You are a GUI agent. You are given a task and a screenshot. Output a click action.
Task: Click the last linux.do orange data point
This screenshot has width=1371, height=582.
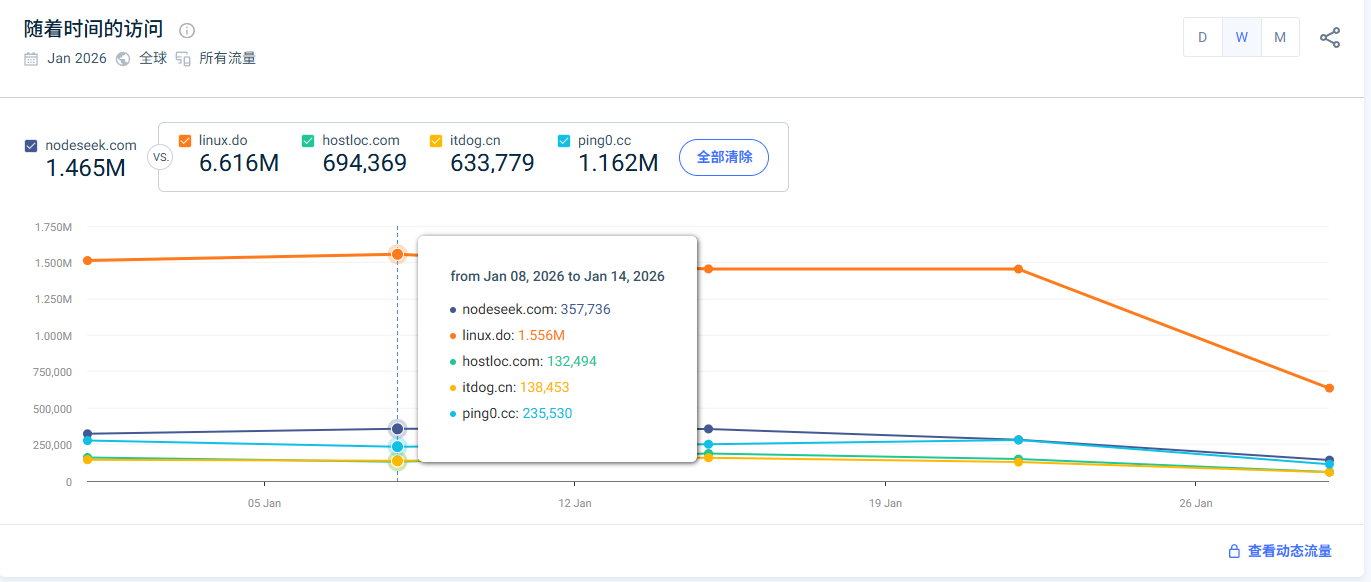1329,388
